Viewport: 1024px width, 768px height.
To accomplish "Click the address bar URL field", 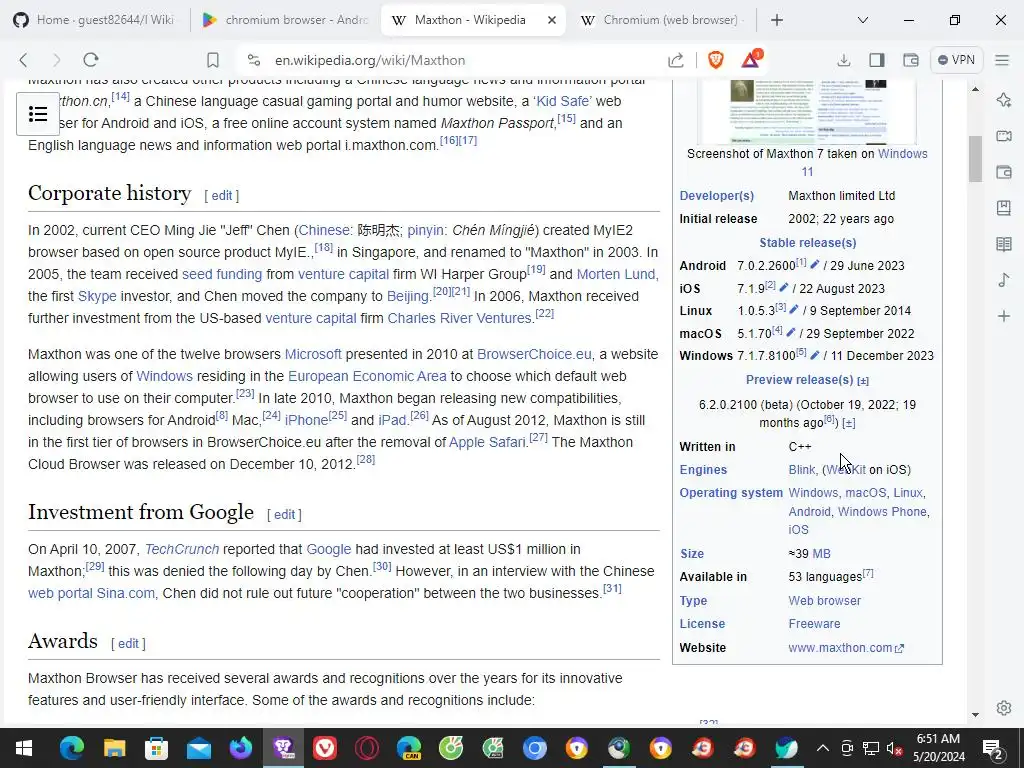I will pyautogui.click(x=370, y=60).
